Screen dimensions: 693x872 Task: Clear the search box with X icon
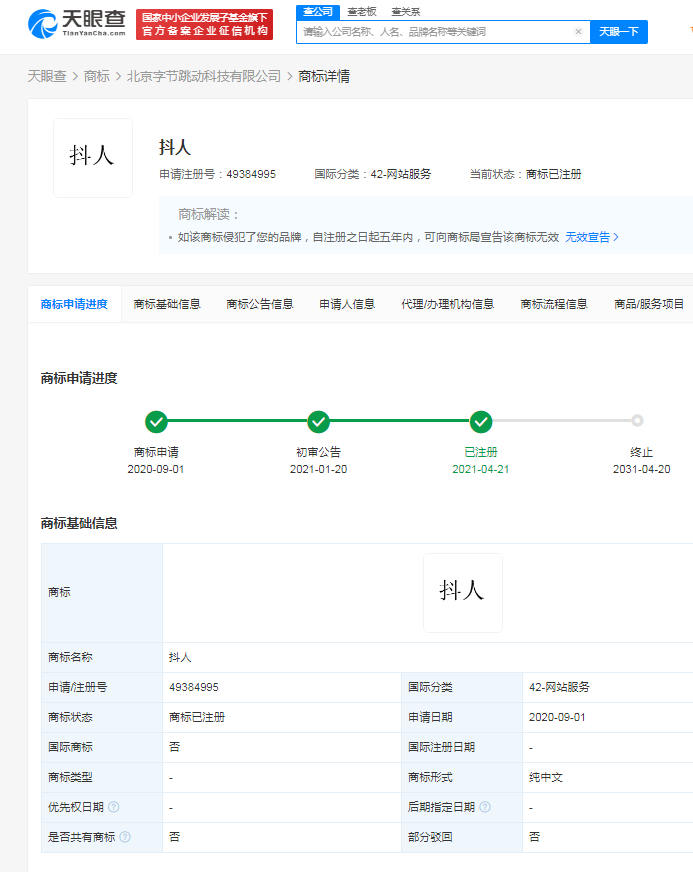click(x=578, y=32)
